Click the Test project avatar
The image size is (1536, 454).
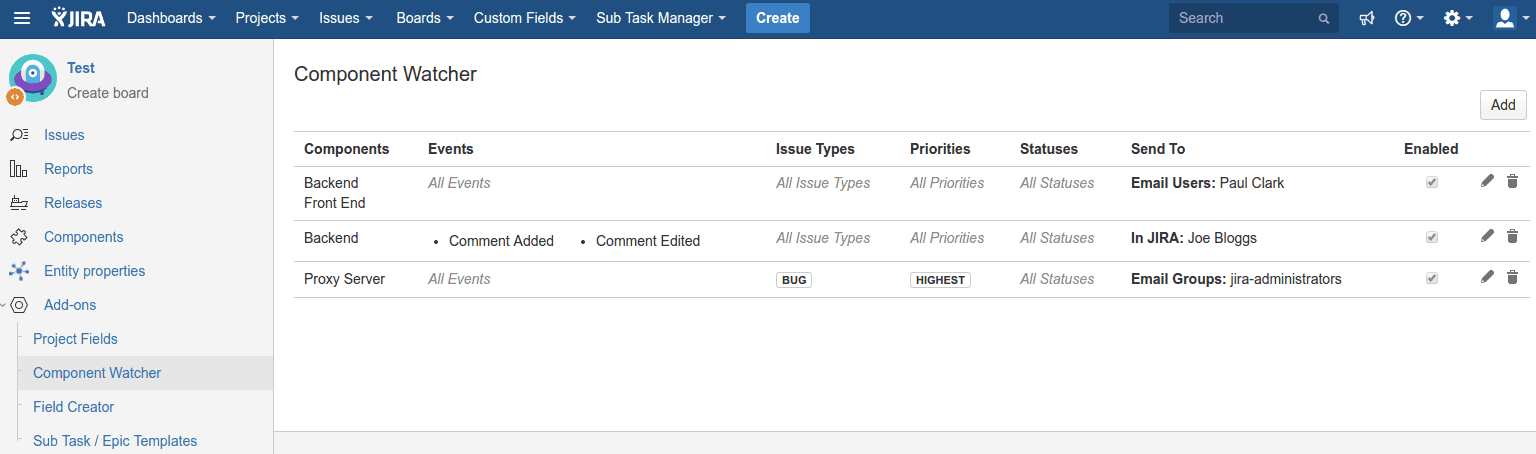(32, 78)
